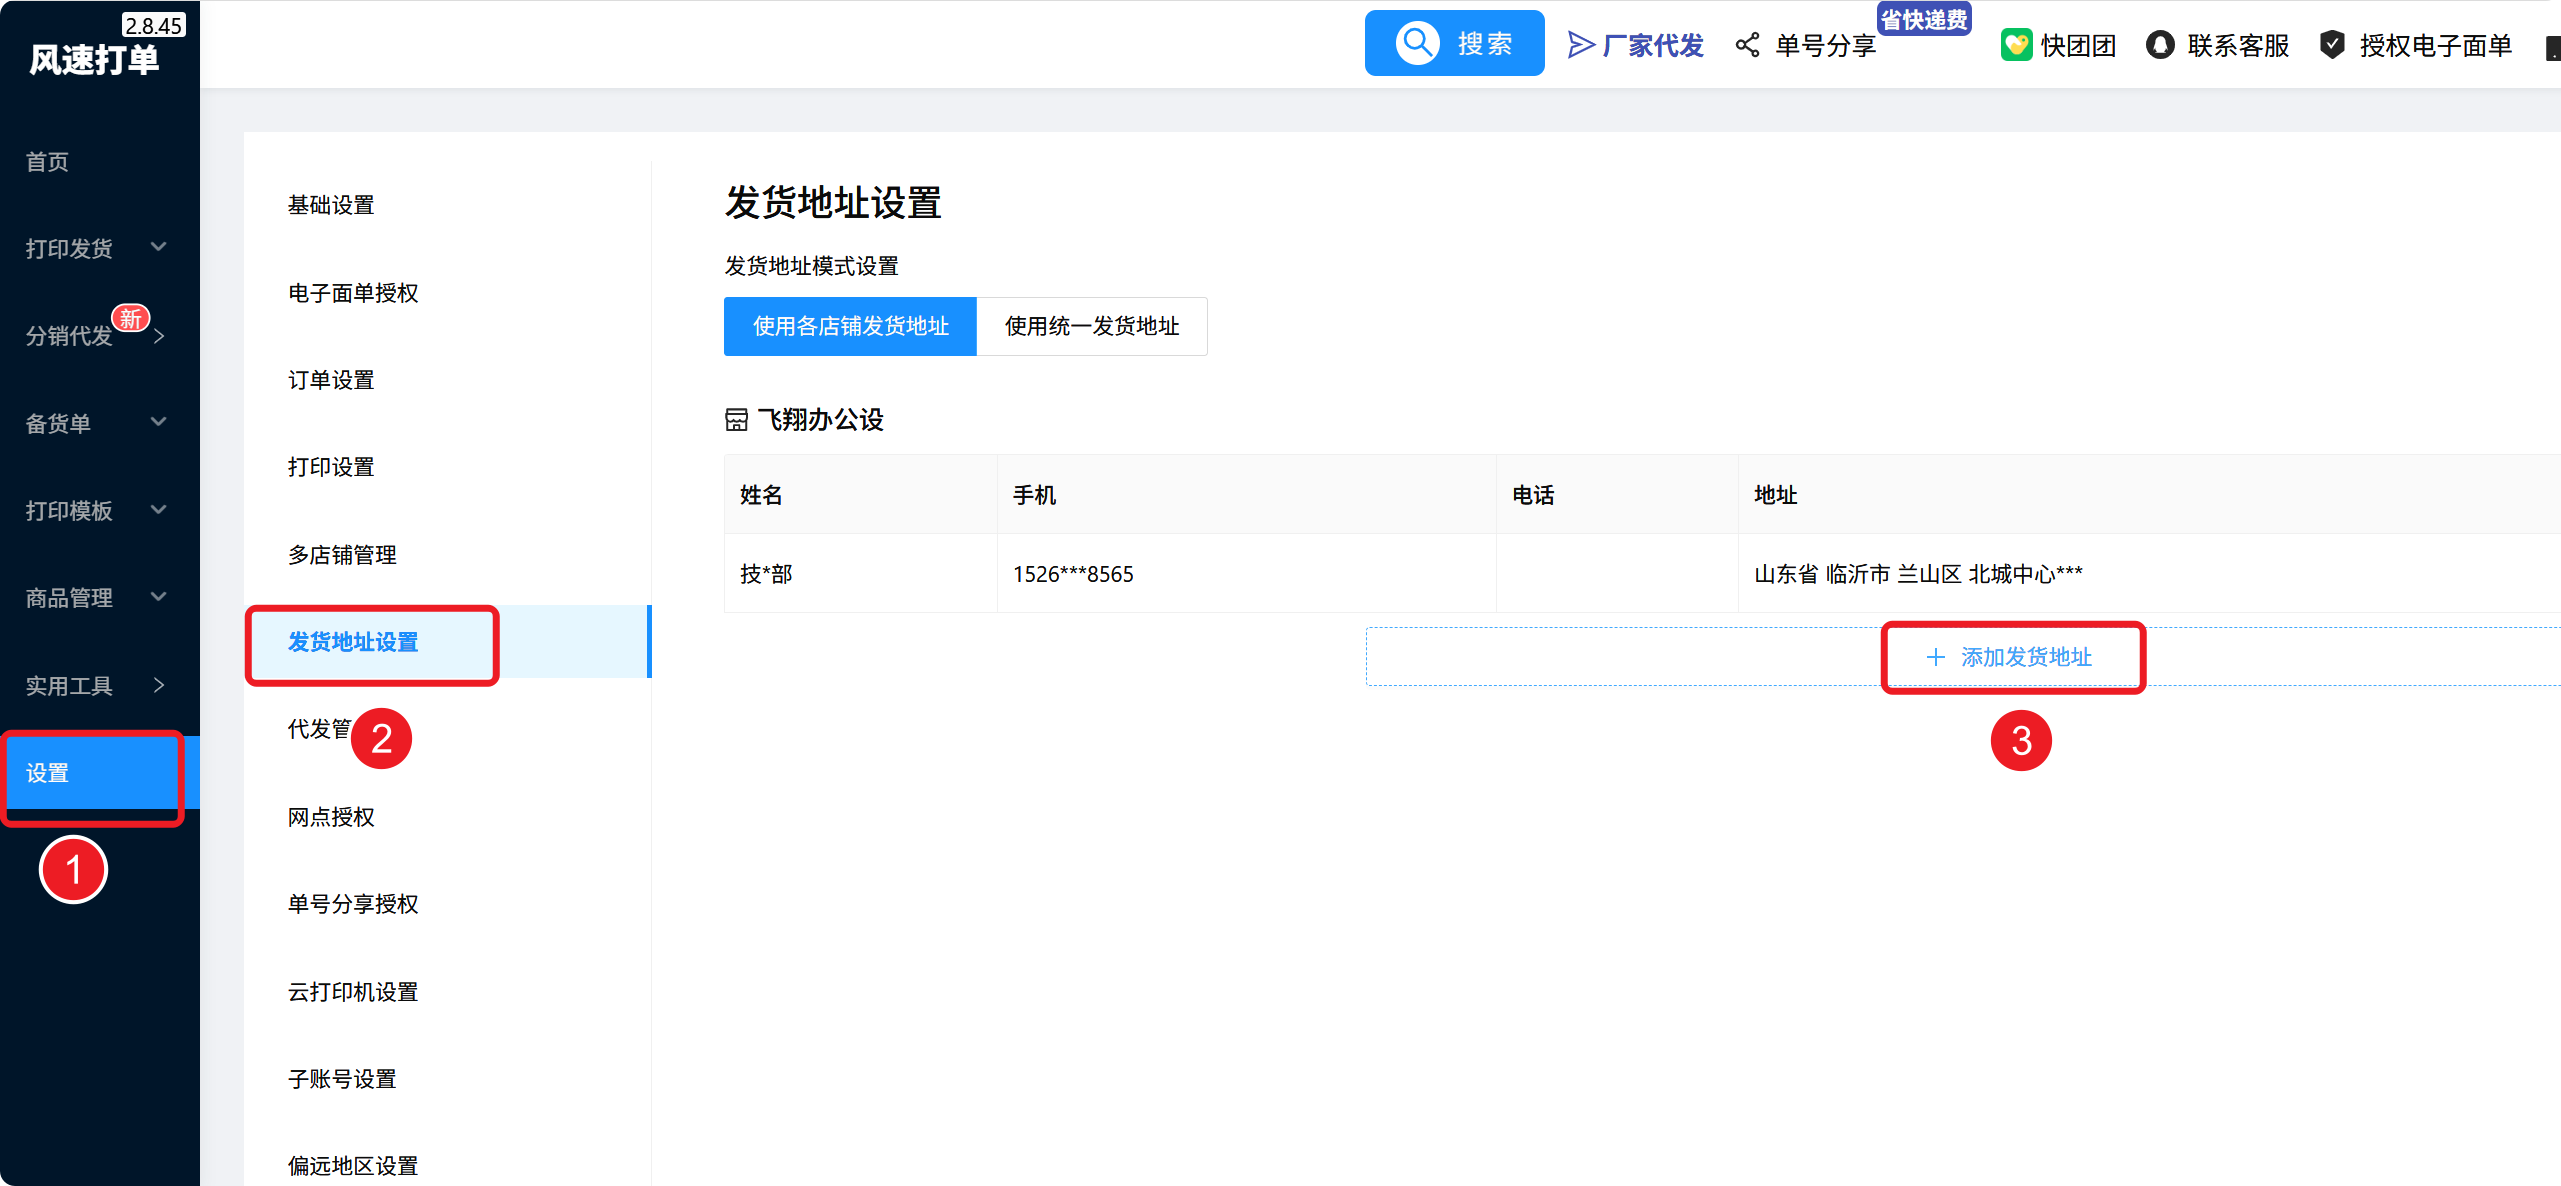Expand the 商品管理 sidebar menu

click(96, 598)
